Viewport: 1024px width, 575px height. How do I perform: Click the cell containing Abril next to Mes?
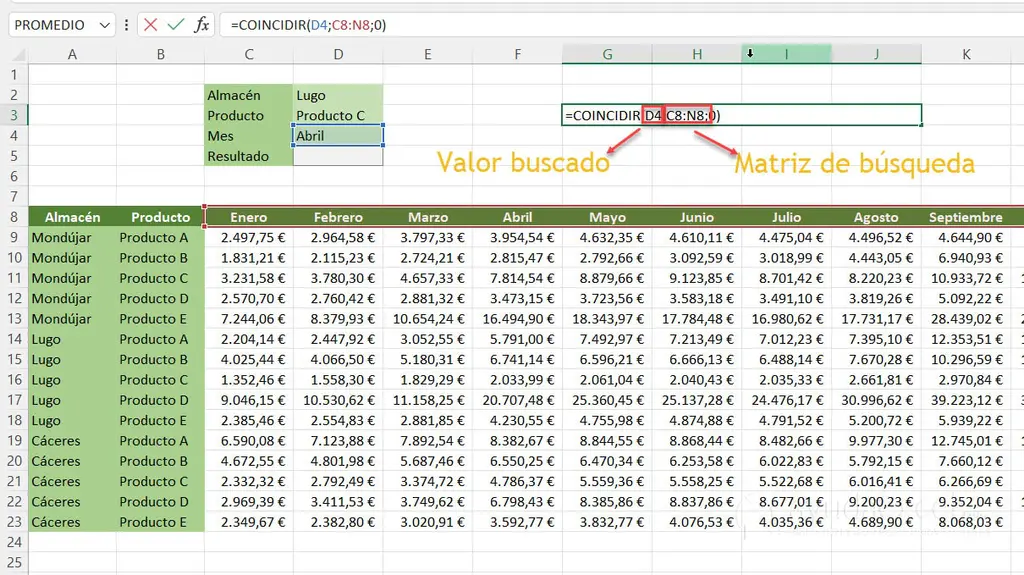(x=338, y=136)
